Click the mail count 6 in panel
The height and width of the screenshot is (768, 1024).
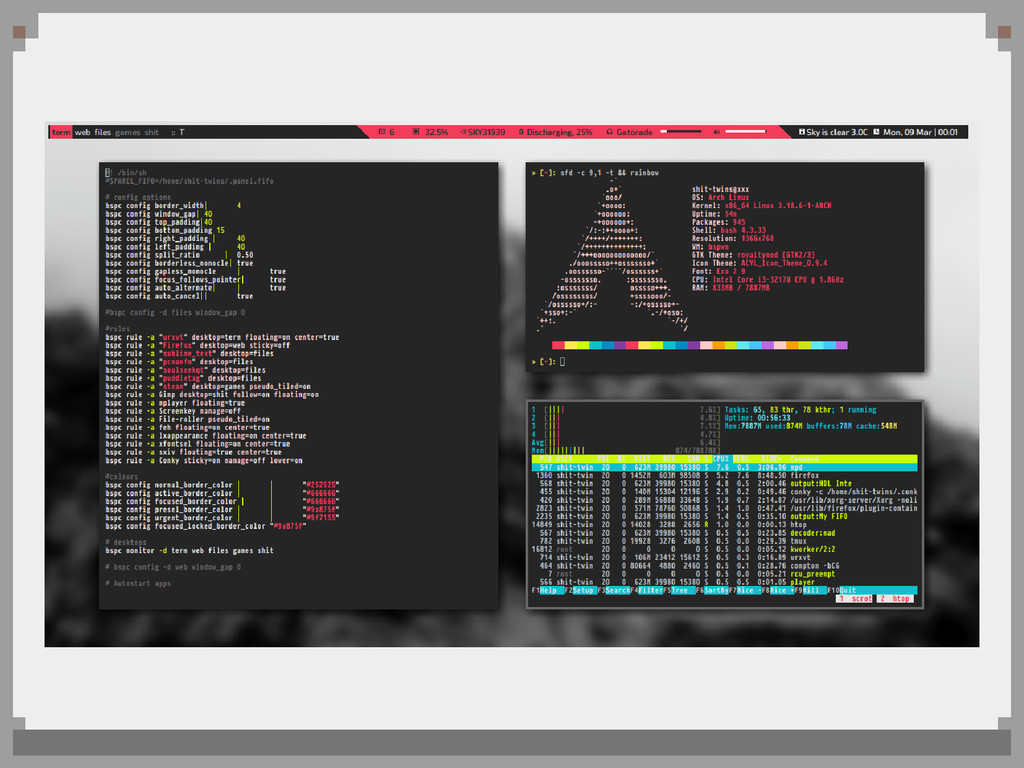point(392,132)
